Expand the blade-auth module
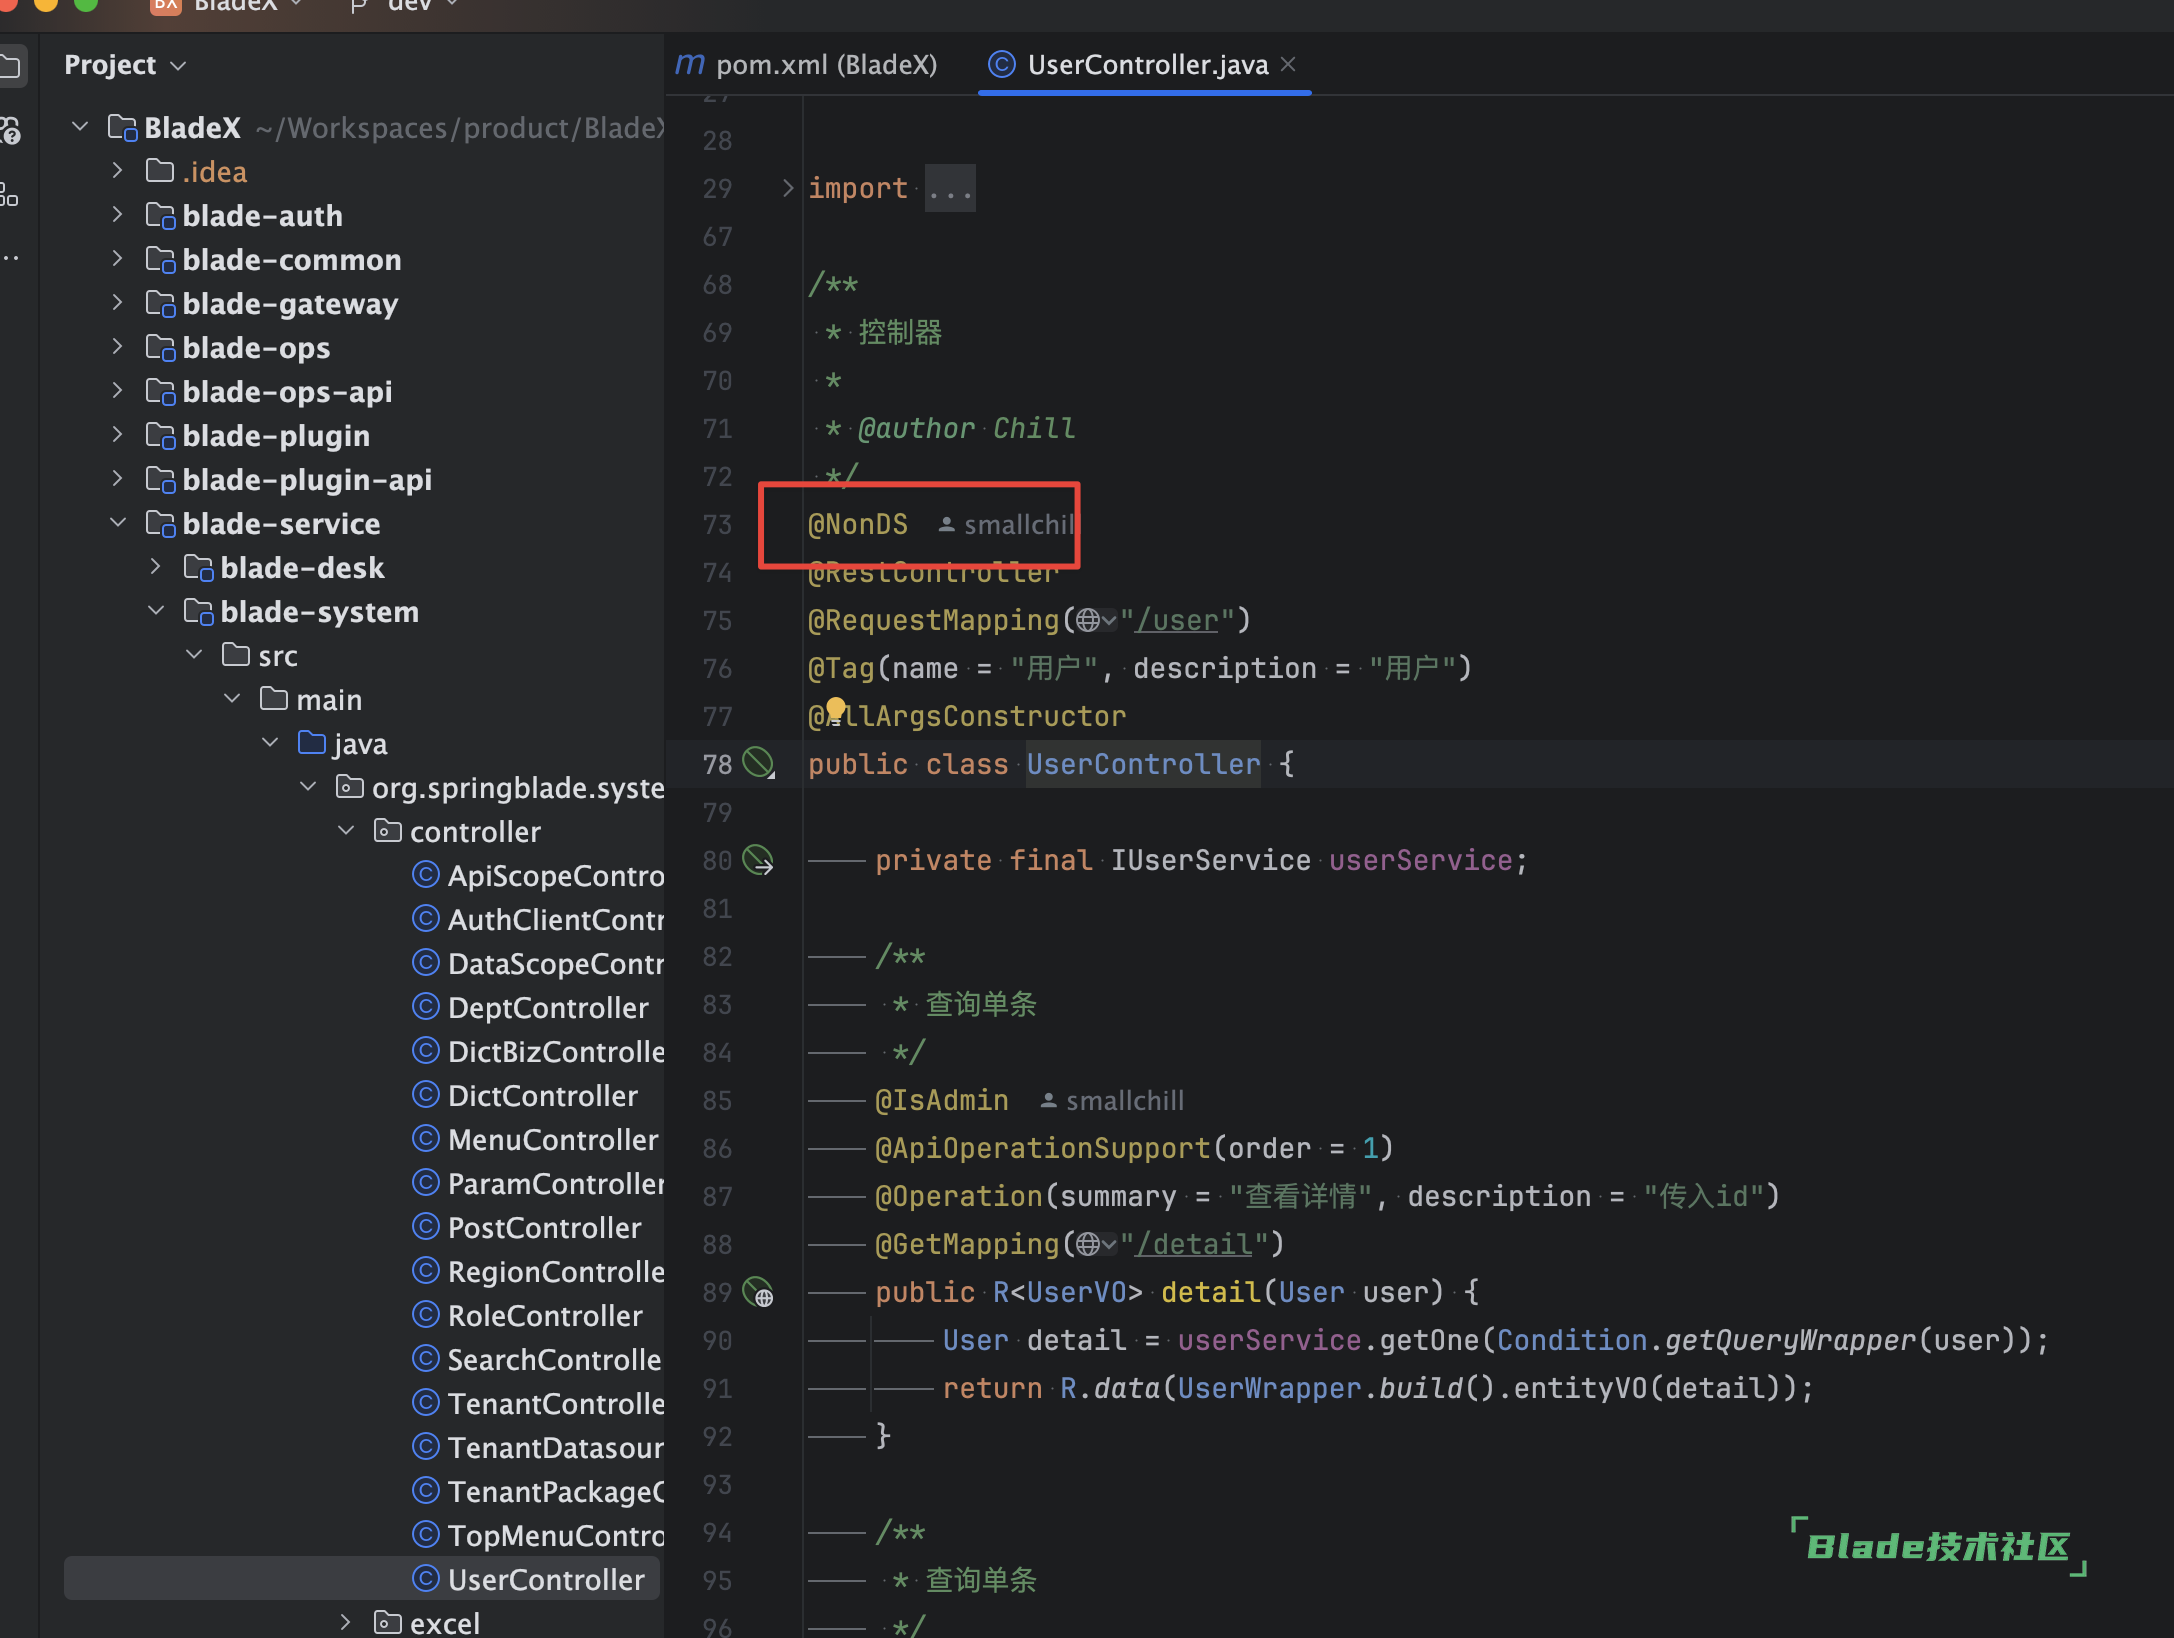 point(118,215)
